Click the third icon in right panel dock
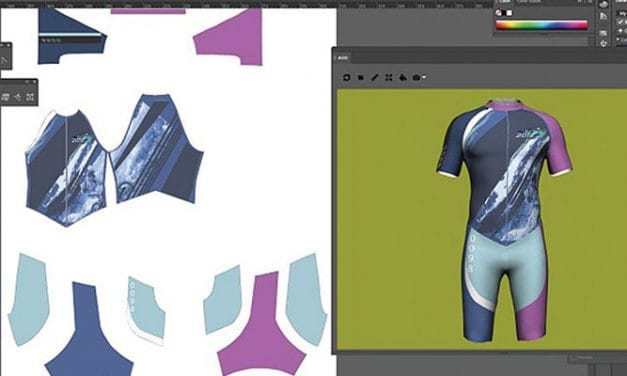 (603, 32)
